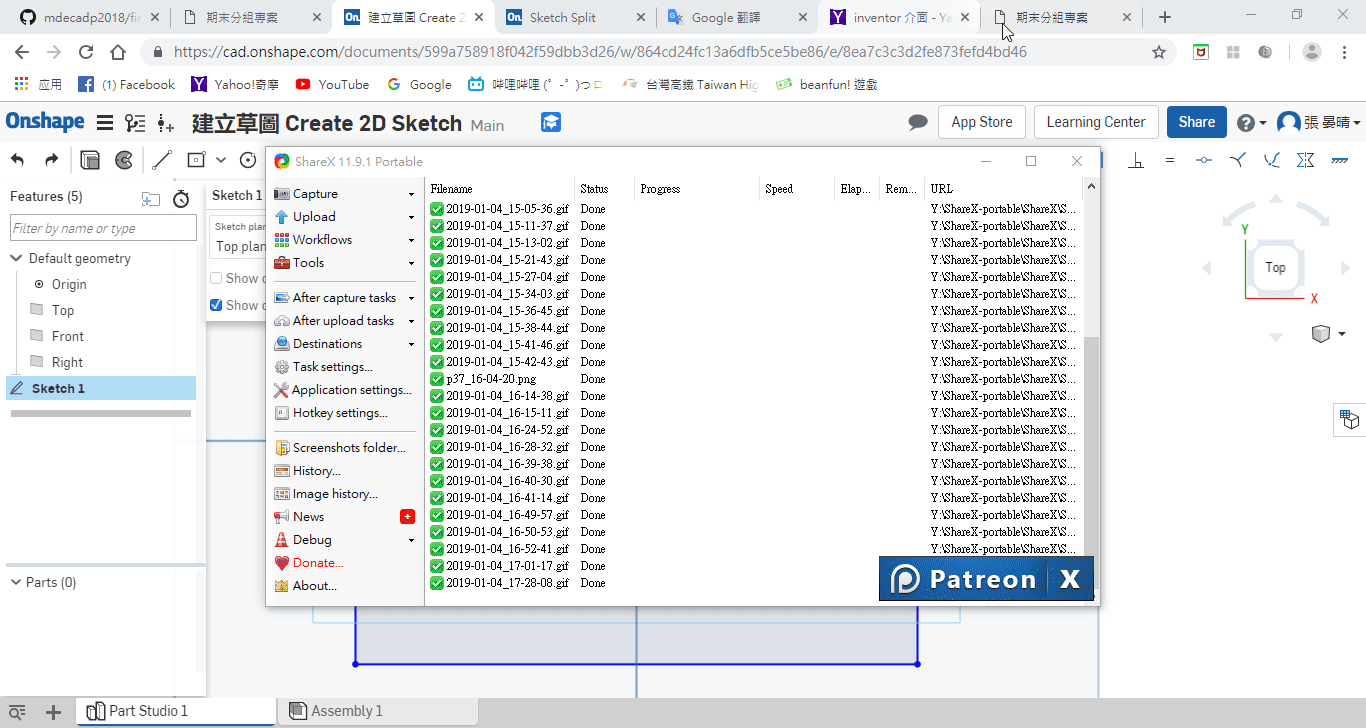Click the ShareX task list scrollbar
This screenshot has width=1366, height=728.
(1091, 445)
